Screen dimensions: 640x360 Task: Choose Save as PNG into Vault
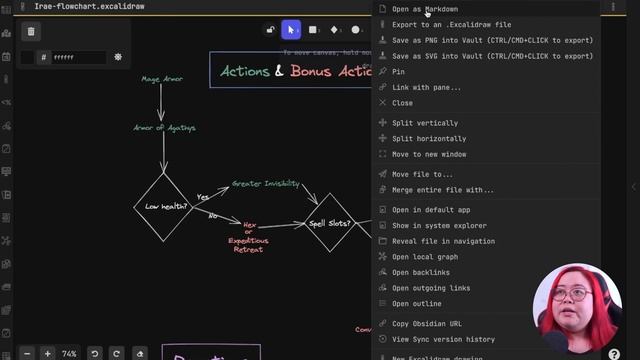486,40
